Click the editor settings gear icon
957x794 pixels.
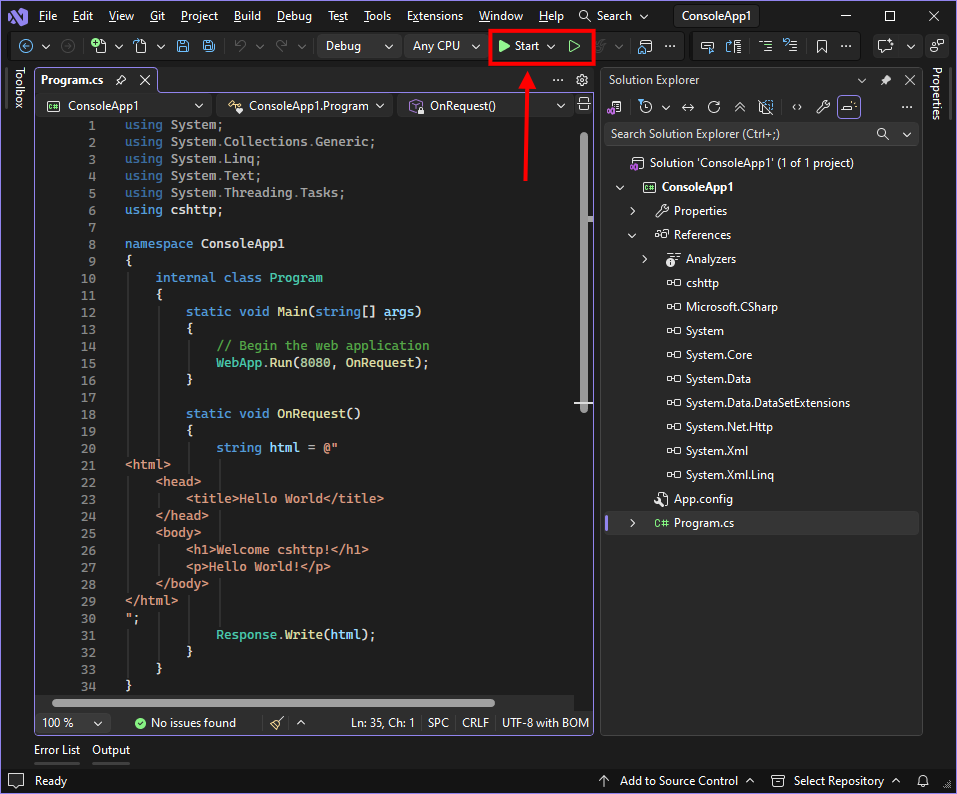click(x=582, y=80)
